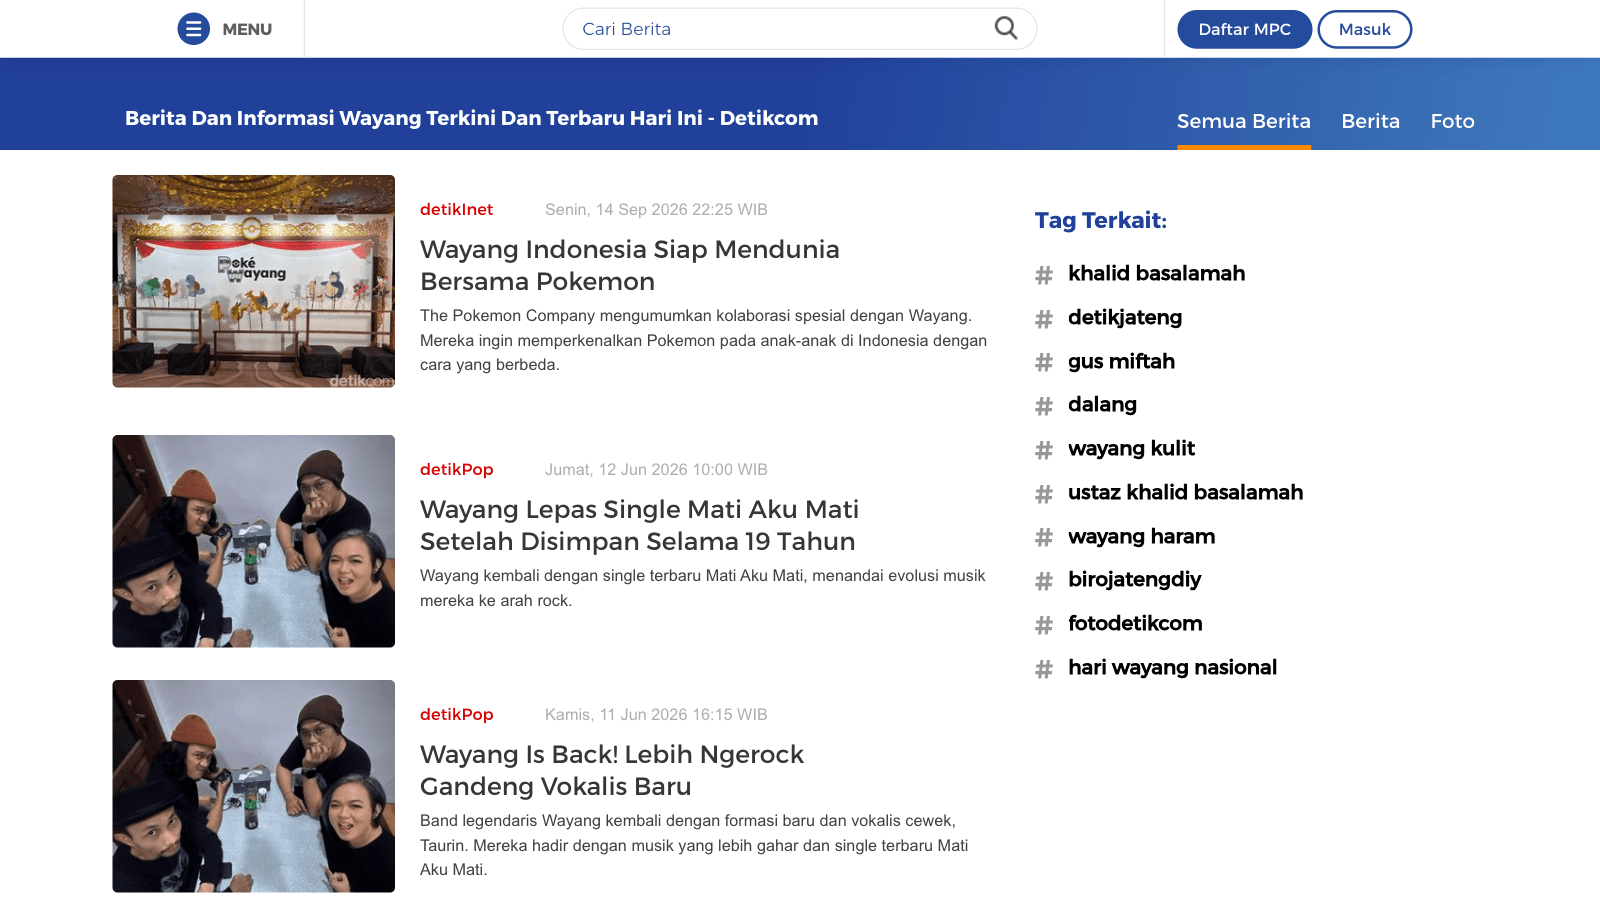
Task: Open the Pokemon Wayang stage thumbnail
Action: click(253, 281)
